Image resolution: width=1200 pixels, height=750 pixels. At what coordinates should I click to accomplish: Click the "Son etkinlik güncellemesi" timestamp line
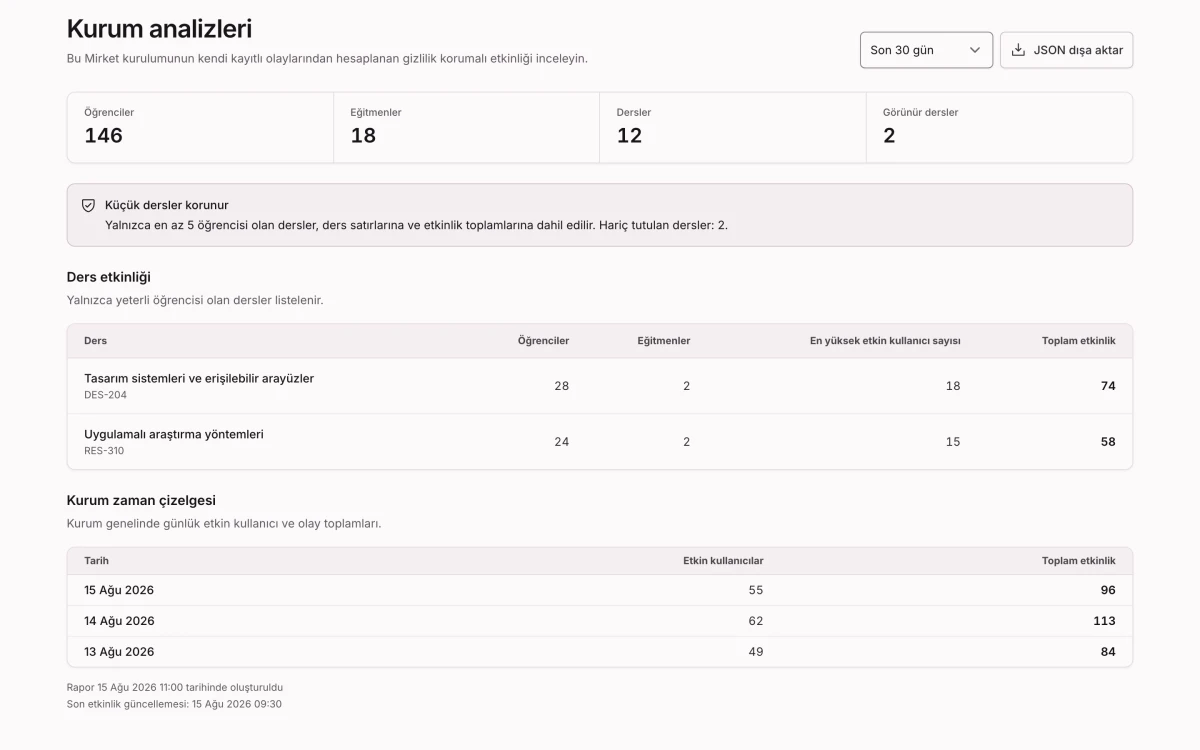coord(174,704)
